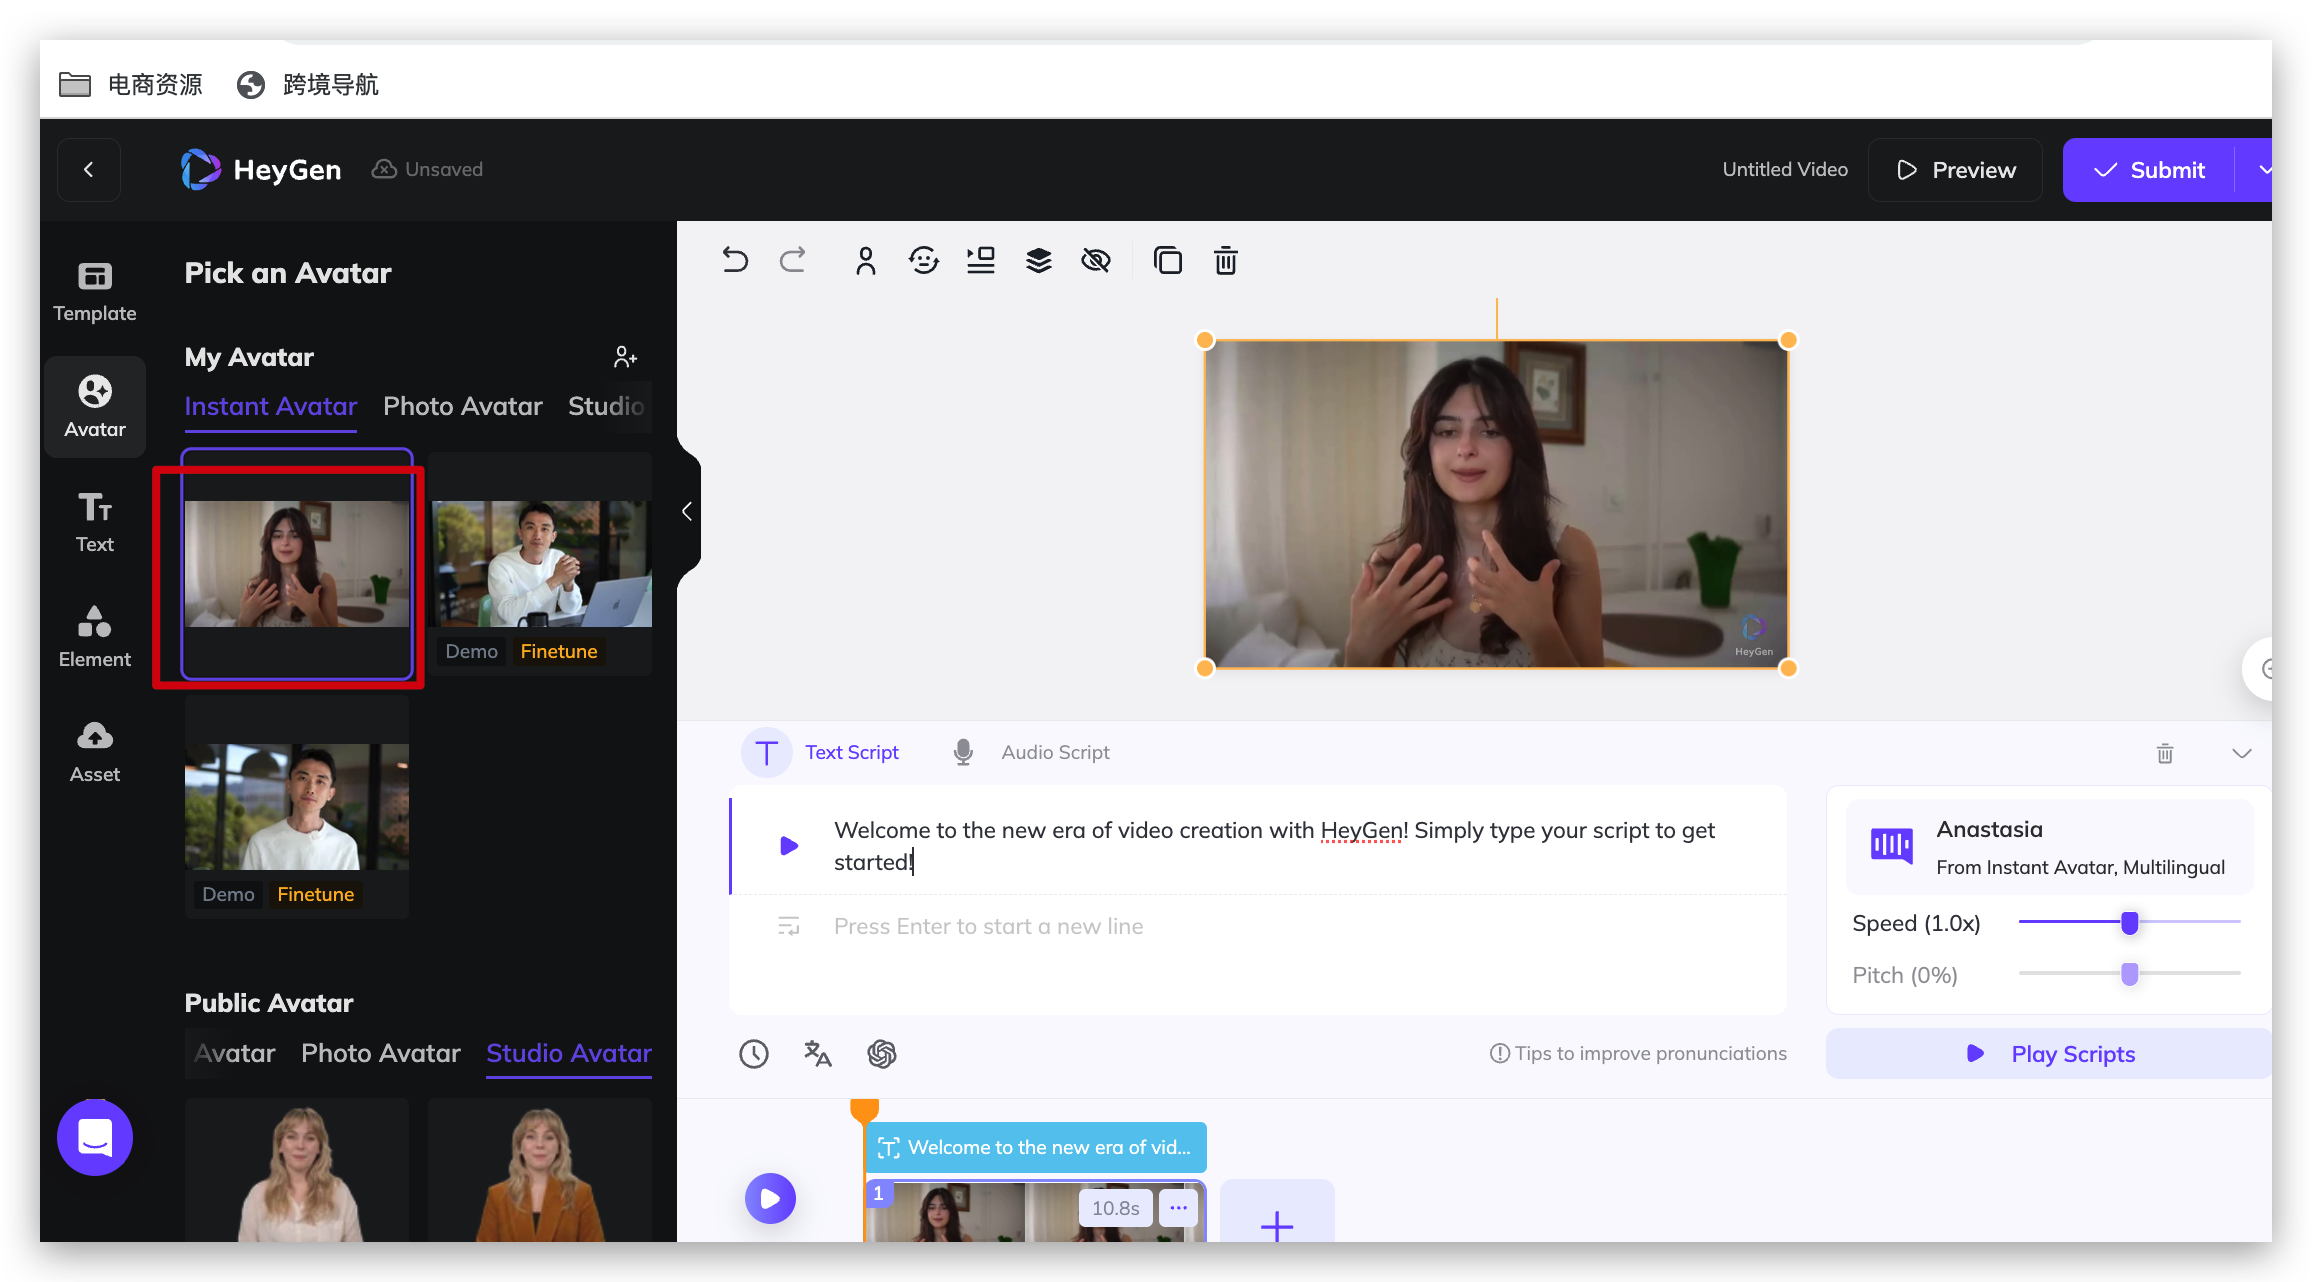Click the undo arrow icon
The image size is (2312, 1282).
(x=735, y=261)
